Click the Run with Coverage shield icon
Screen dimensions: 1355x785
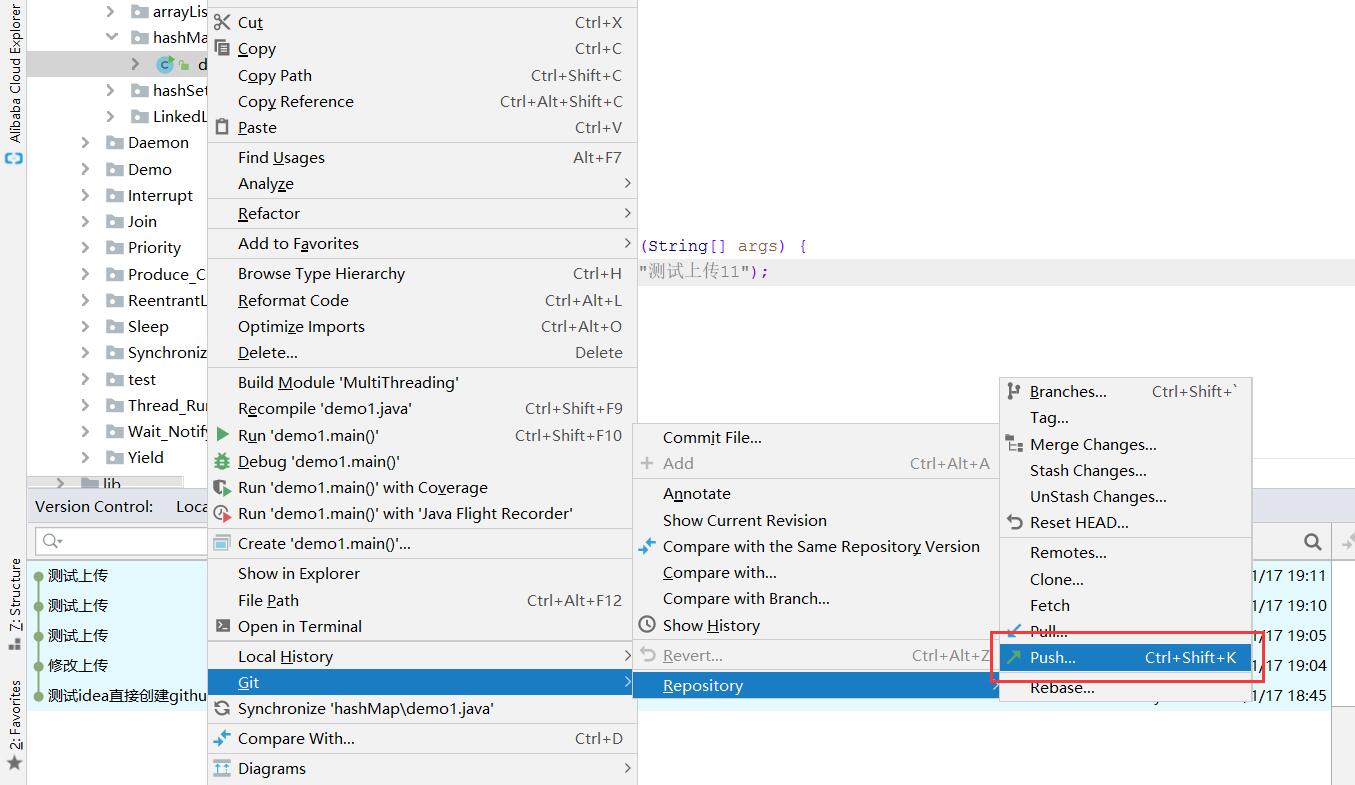[222, 487]
